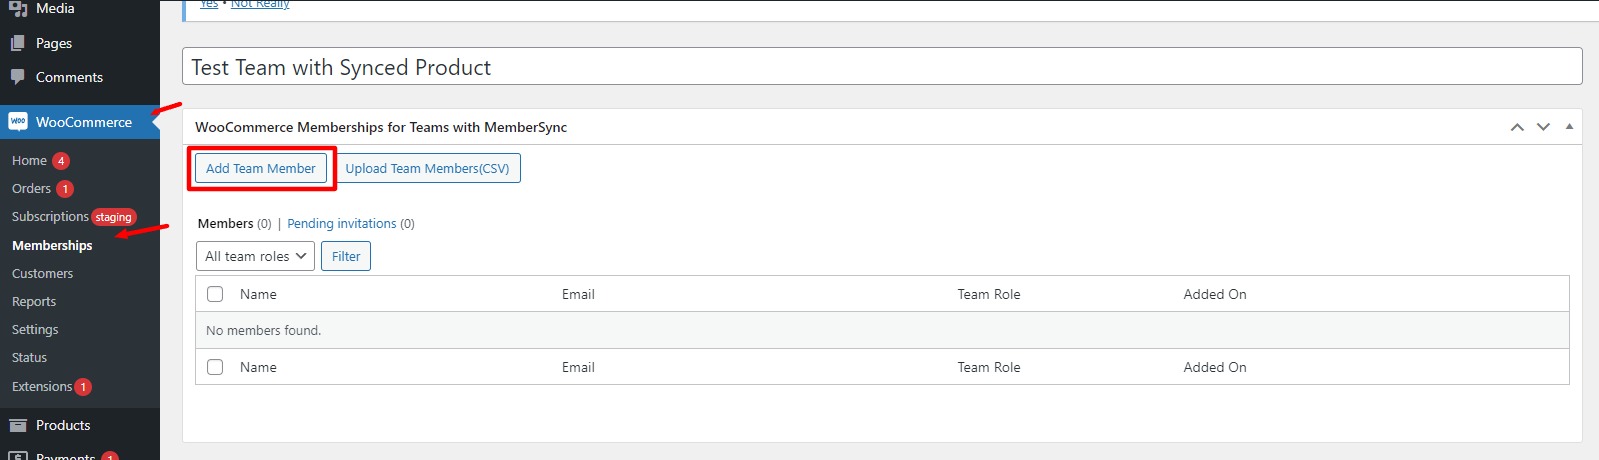Open Subscriptions submenu item
This screenshot has height=460, width=1599.
pos(50,216)
